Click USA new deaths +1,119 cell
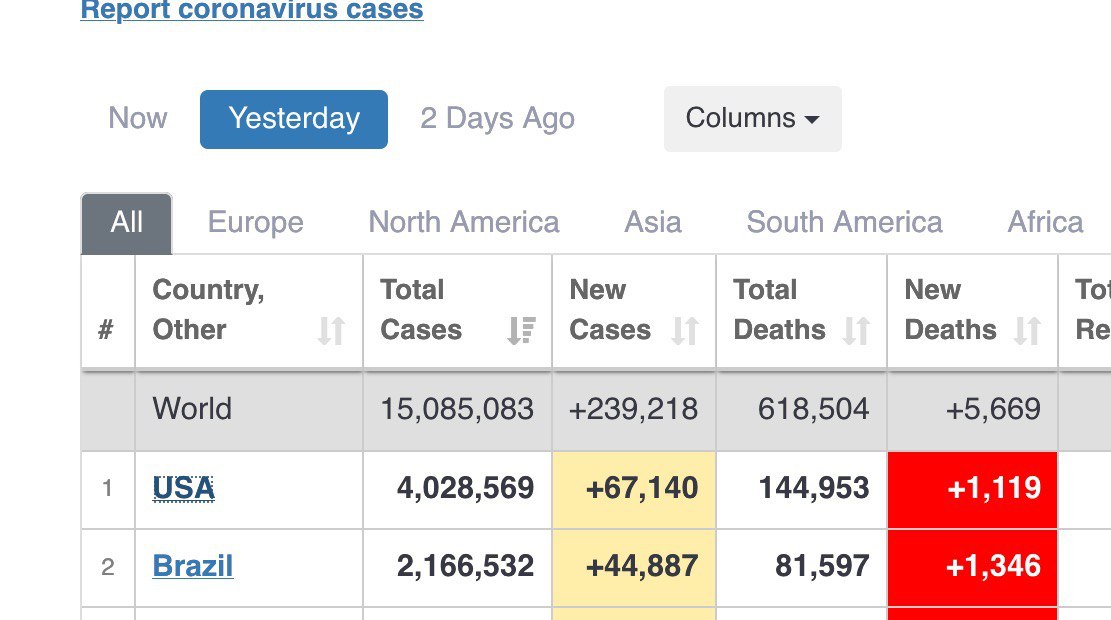 [x=972, y=490]
